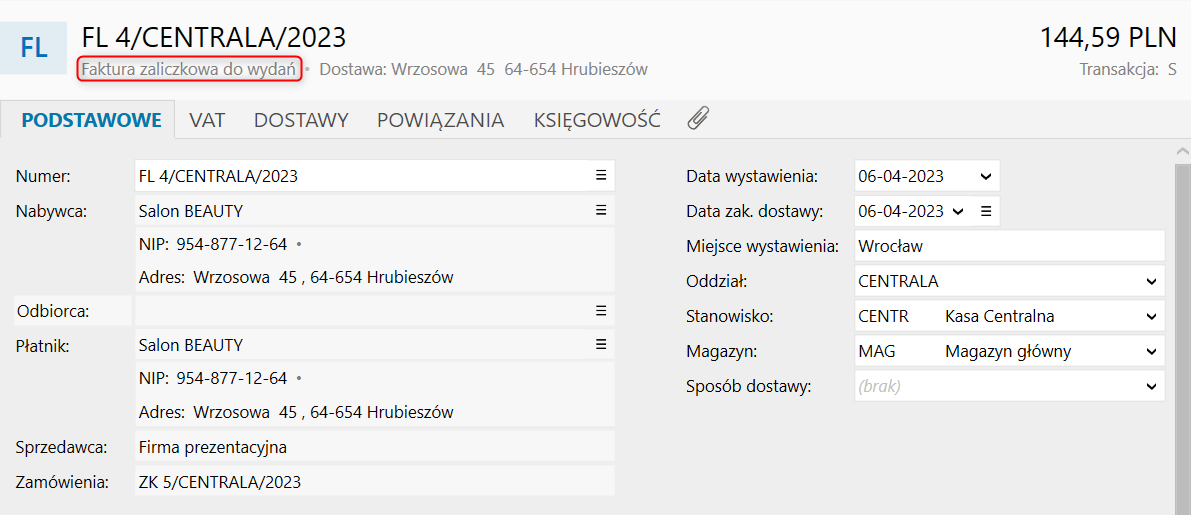Expand the Data wystawienia date dropdown
Image resolution: width=1191 pixels, height=515 pixels.
click(x=985, y=176)
